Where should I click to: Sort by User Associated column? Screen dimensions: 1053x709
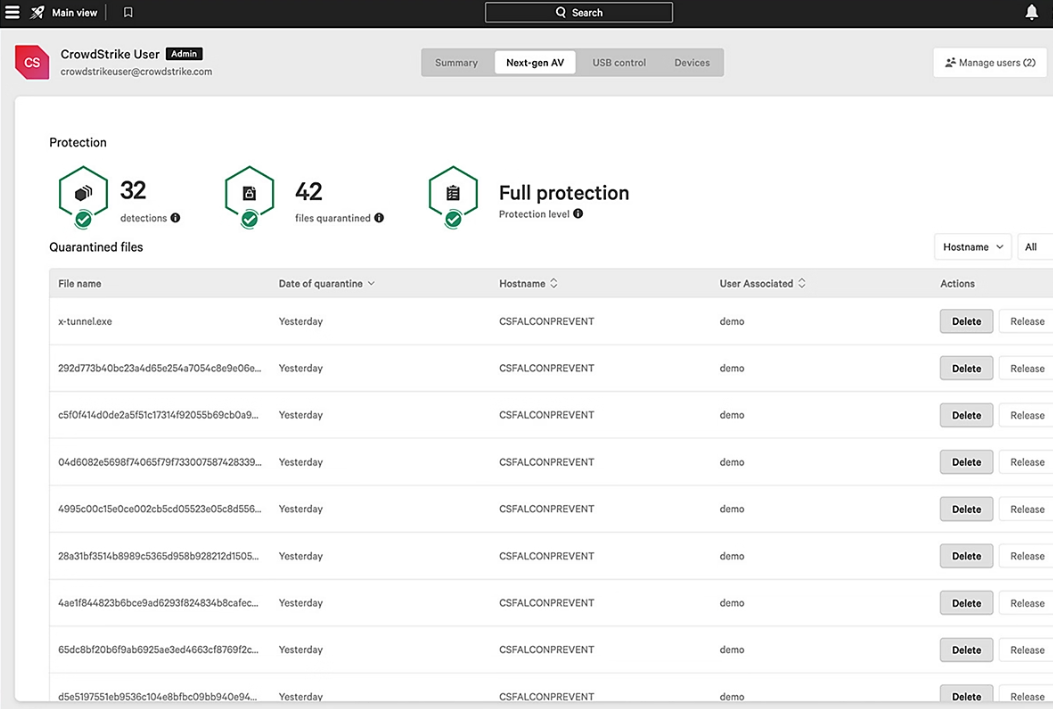click(x=762, y=284)
